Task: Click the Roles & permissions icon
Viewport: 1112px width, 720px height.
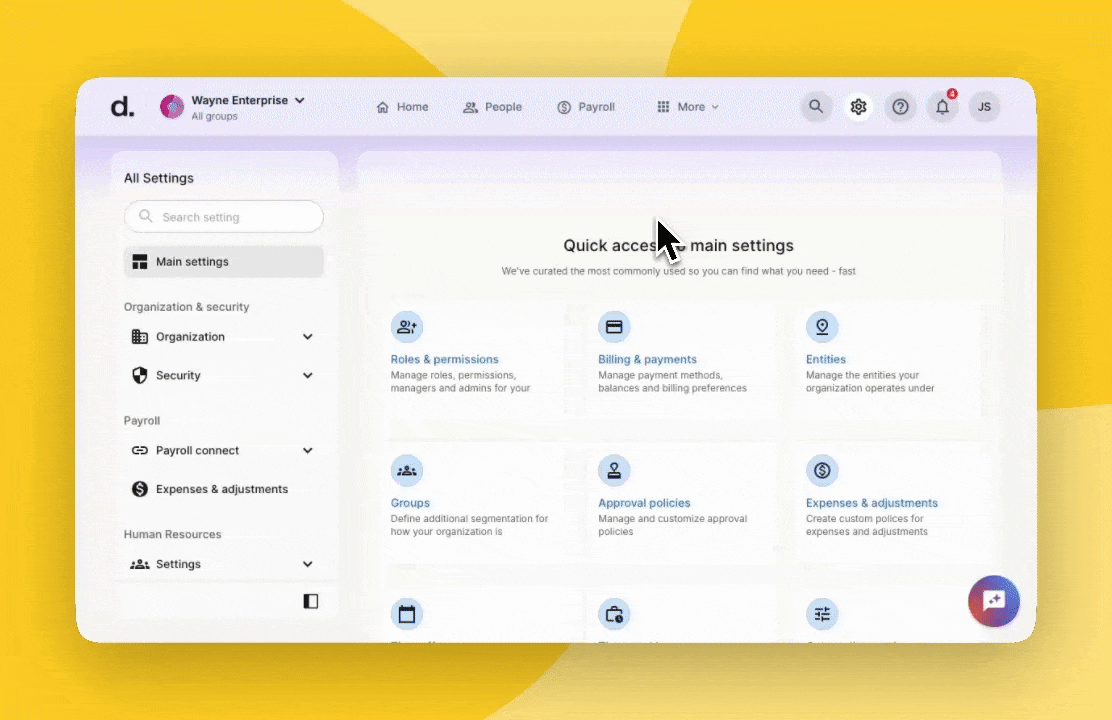Action: click(406, 327)
